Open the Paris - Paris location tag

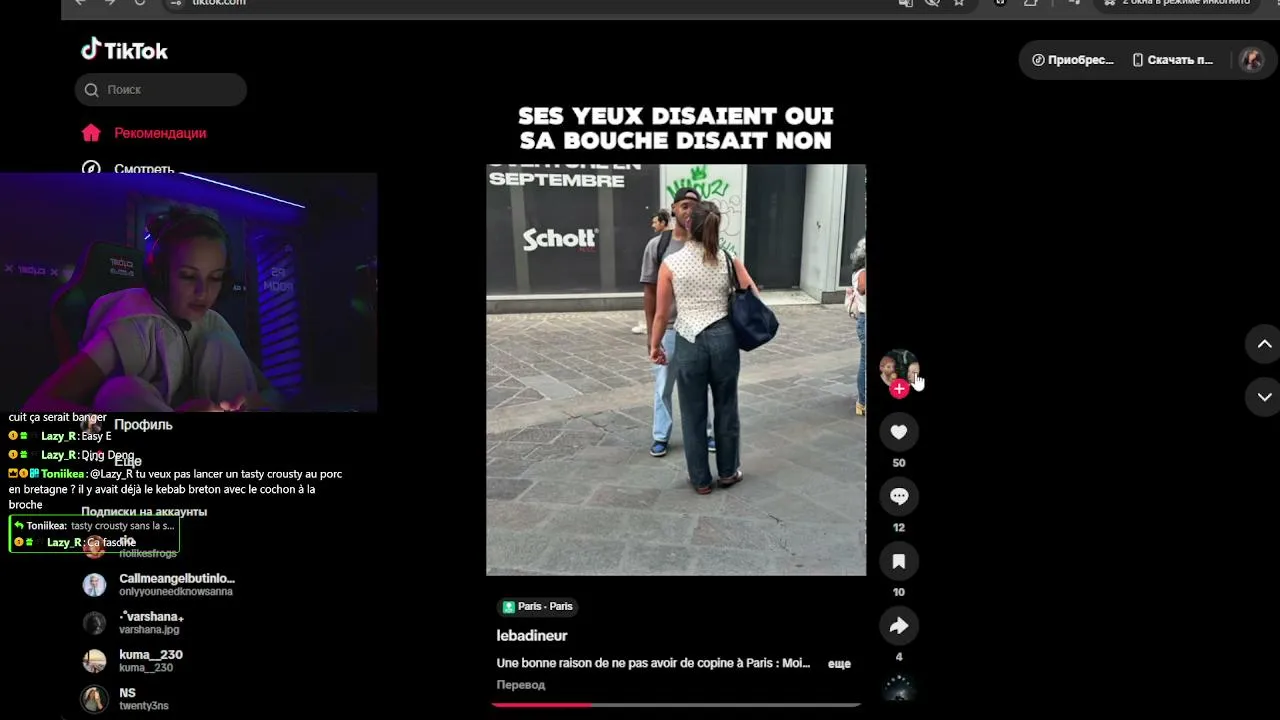point(538,606)
